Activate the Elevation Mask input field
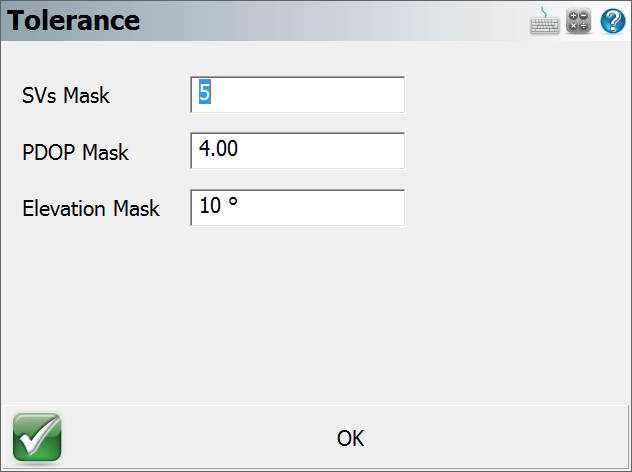 point(297,208)
